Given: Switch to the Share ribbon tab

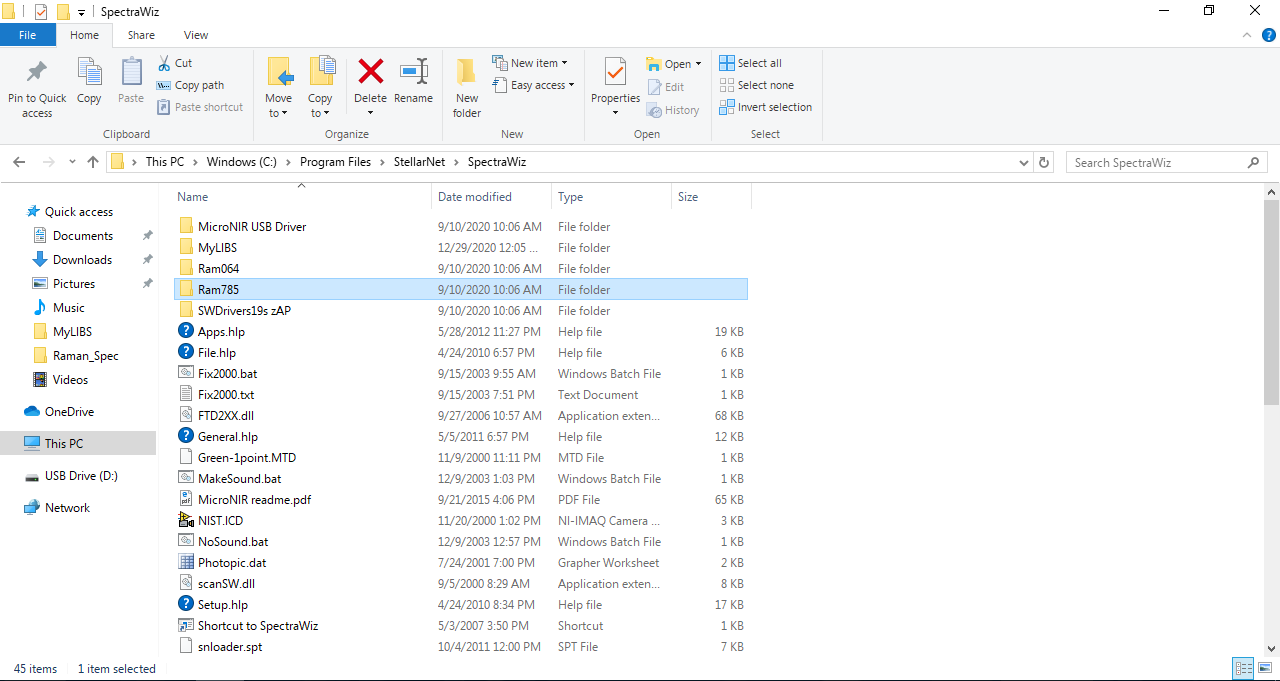Looking at the screenshot, I should coord(141,35).
